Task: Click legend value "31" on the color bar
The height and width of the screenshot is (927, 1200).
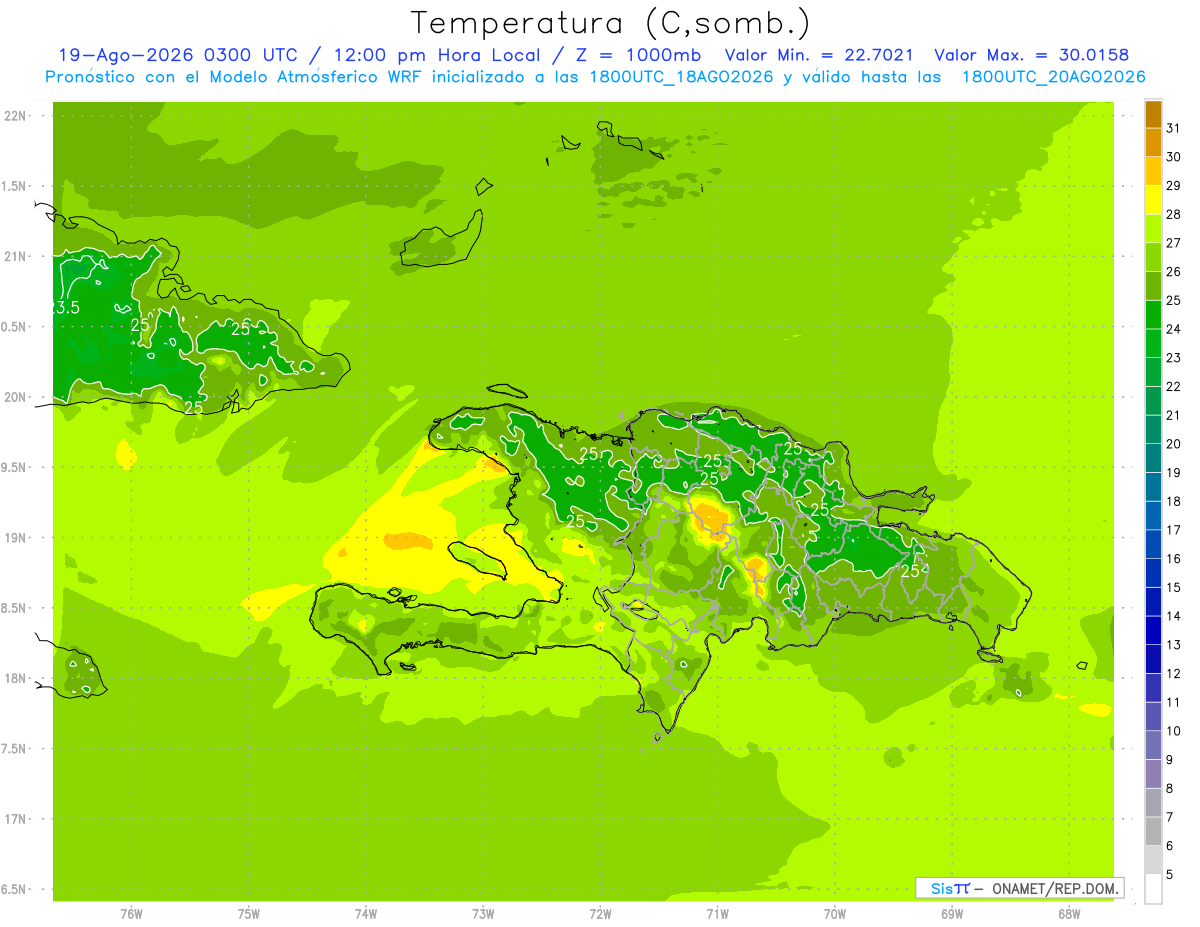Action: (1174, 128)
